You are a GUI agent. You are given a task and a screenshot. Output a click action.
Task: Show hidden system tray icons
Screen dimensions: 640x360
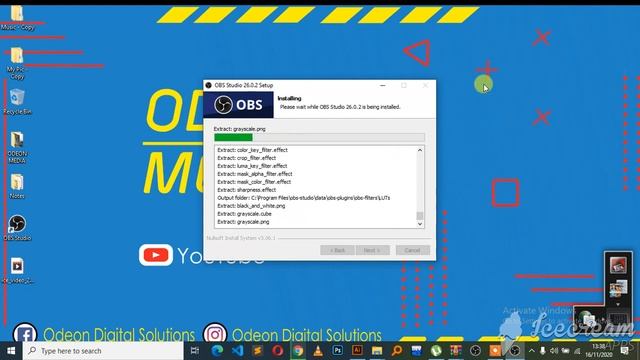(x=531, y=351)
